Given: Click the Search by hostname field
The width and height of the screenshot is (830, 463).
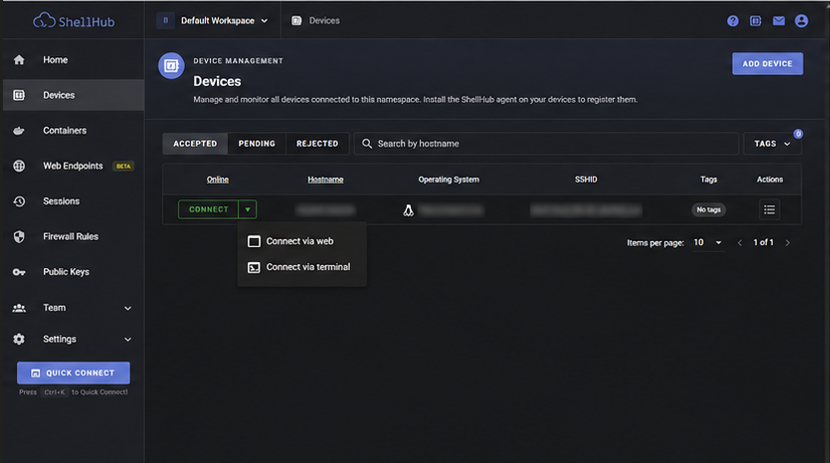Looking at the screenshot, I should 546,143.
